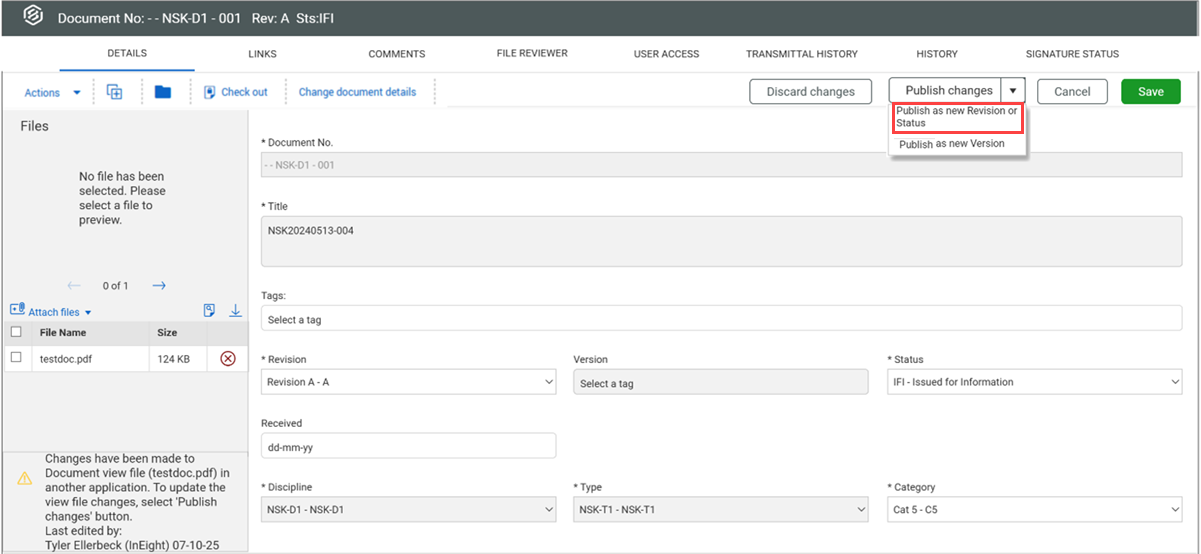This screenshot has height=554, width=1201.
Task: Click the Change document details link
Action: click(x=357, y=92)
